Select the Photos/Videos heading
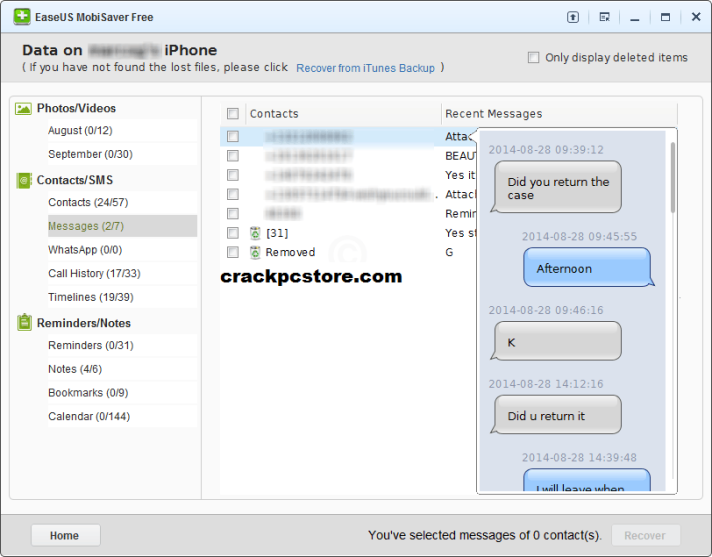The image size is (712, 557). tap(76, 108)
